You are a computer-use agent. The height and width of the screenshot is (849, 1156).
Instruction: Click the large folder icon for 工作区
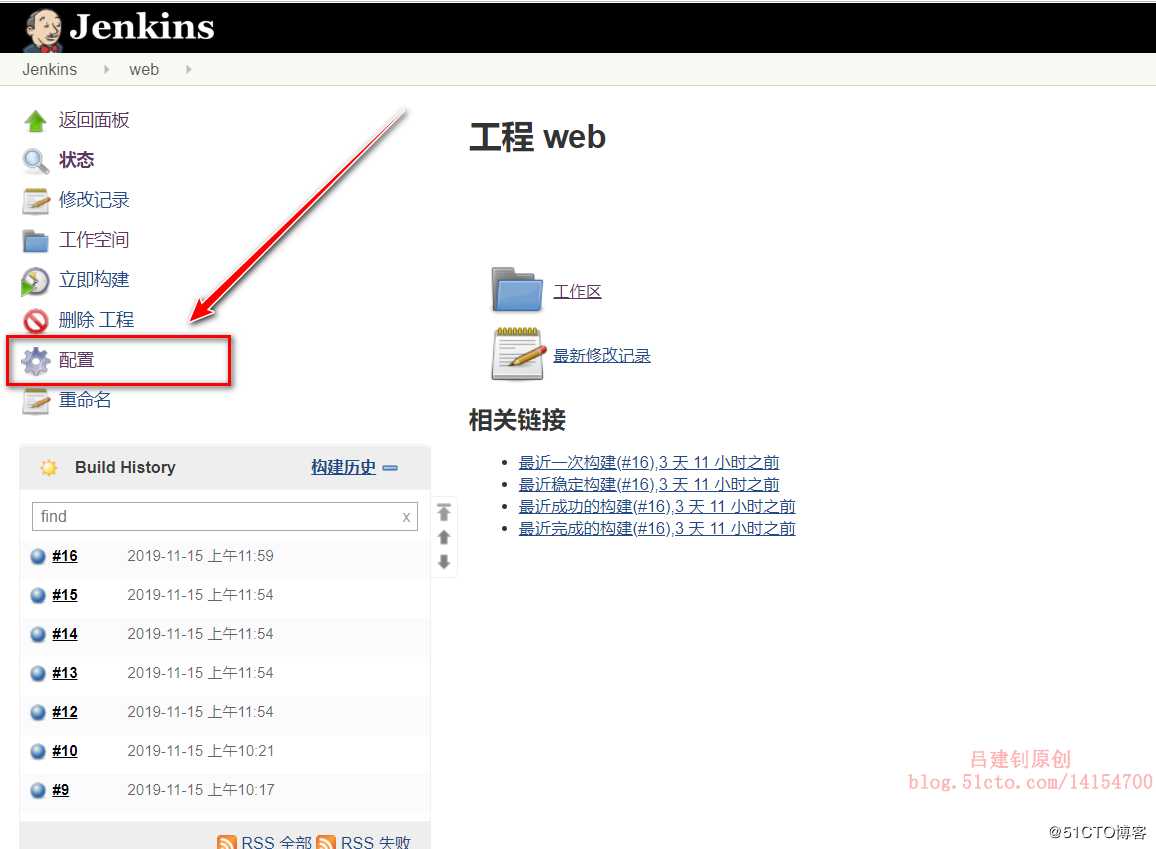coord(517,290)
